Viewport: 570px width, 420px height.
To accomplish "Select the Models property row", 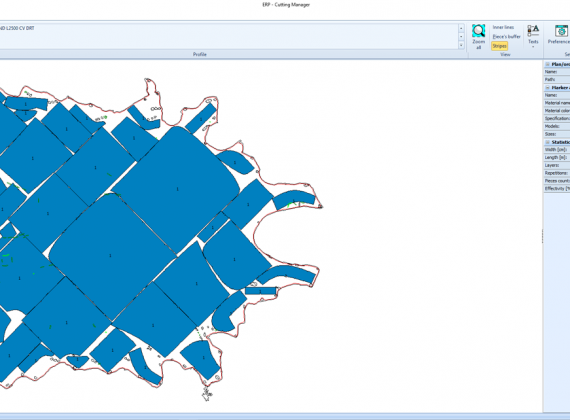I will pos(557,127).
